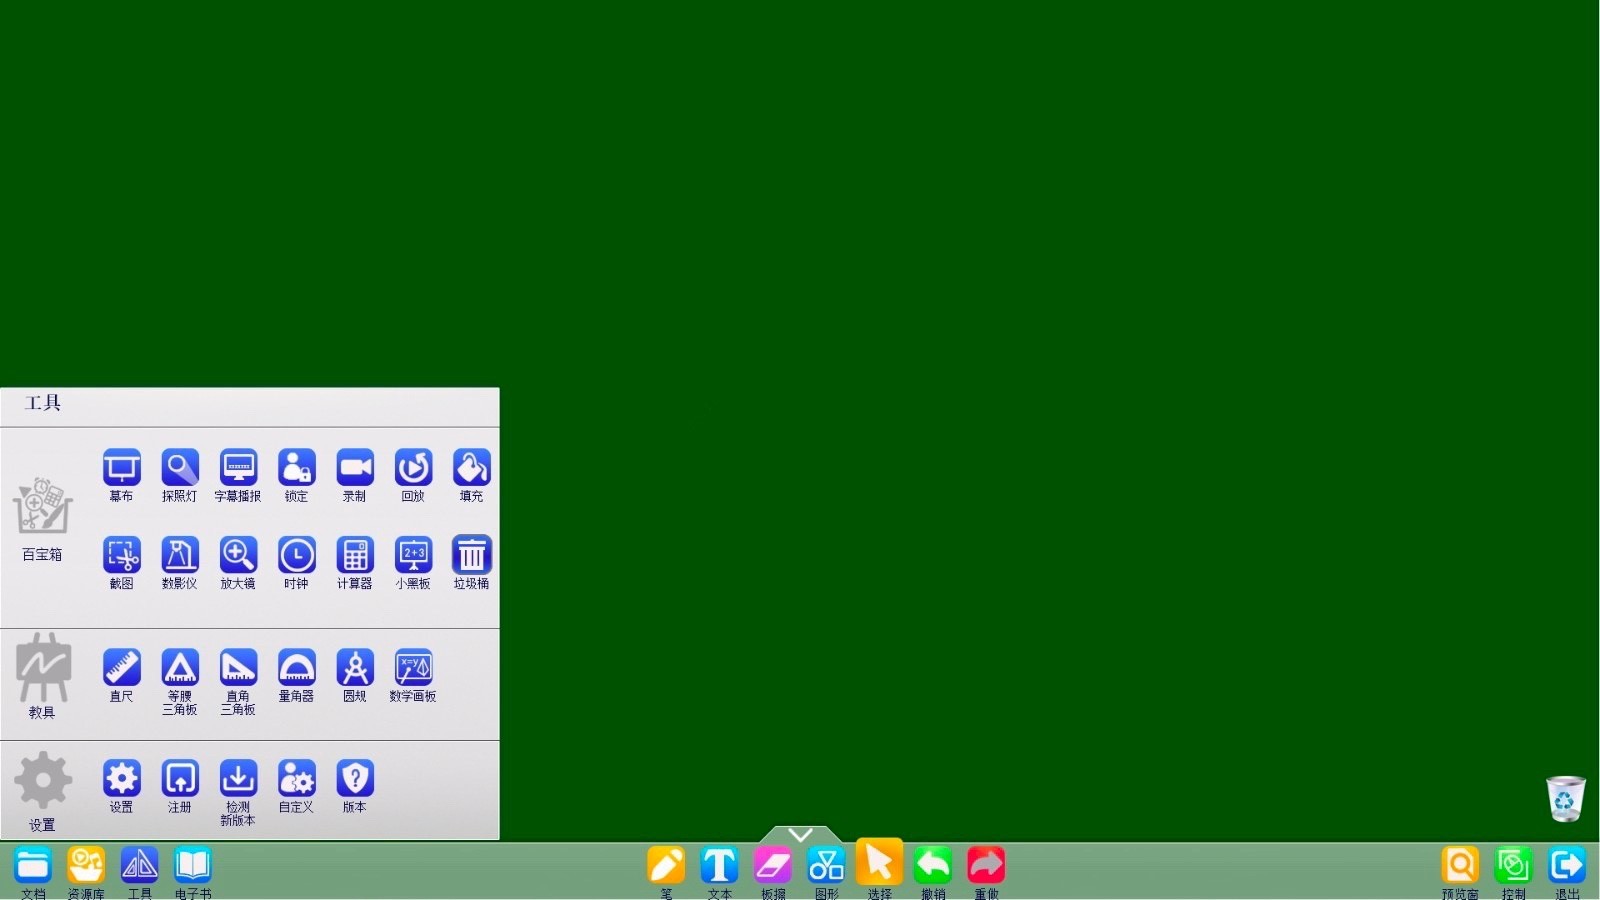Screen dimensions: 1600x900
Task: Open the 电子书 e-book button
Action: click(193, 866)
